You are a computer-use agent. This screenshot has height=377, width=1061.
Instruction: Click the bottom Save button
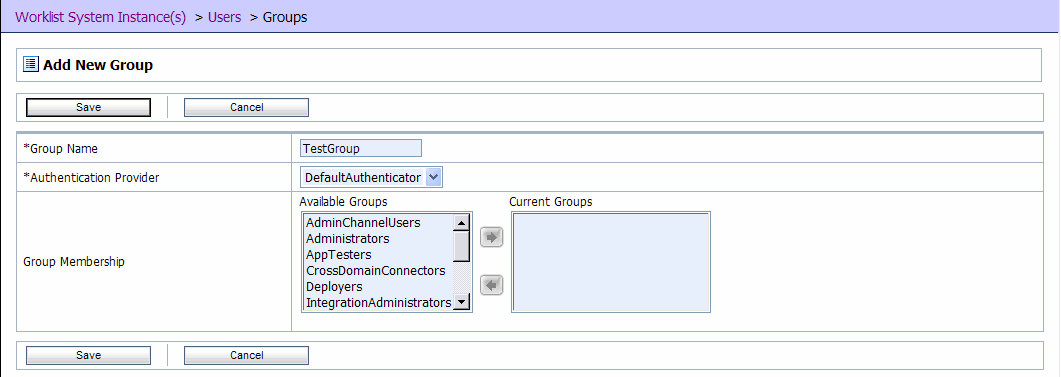pyautogui.click(x=89, y=355)
